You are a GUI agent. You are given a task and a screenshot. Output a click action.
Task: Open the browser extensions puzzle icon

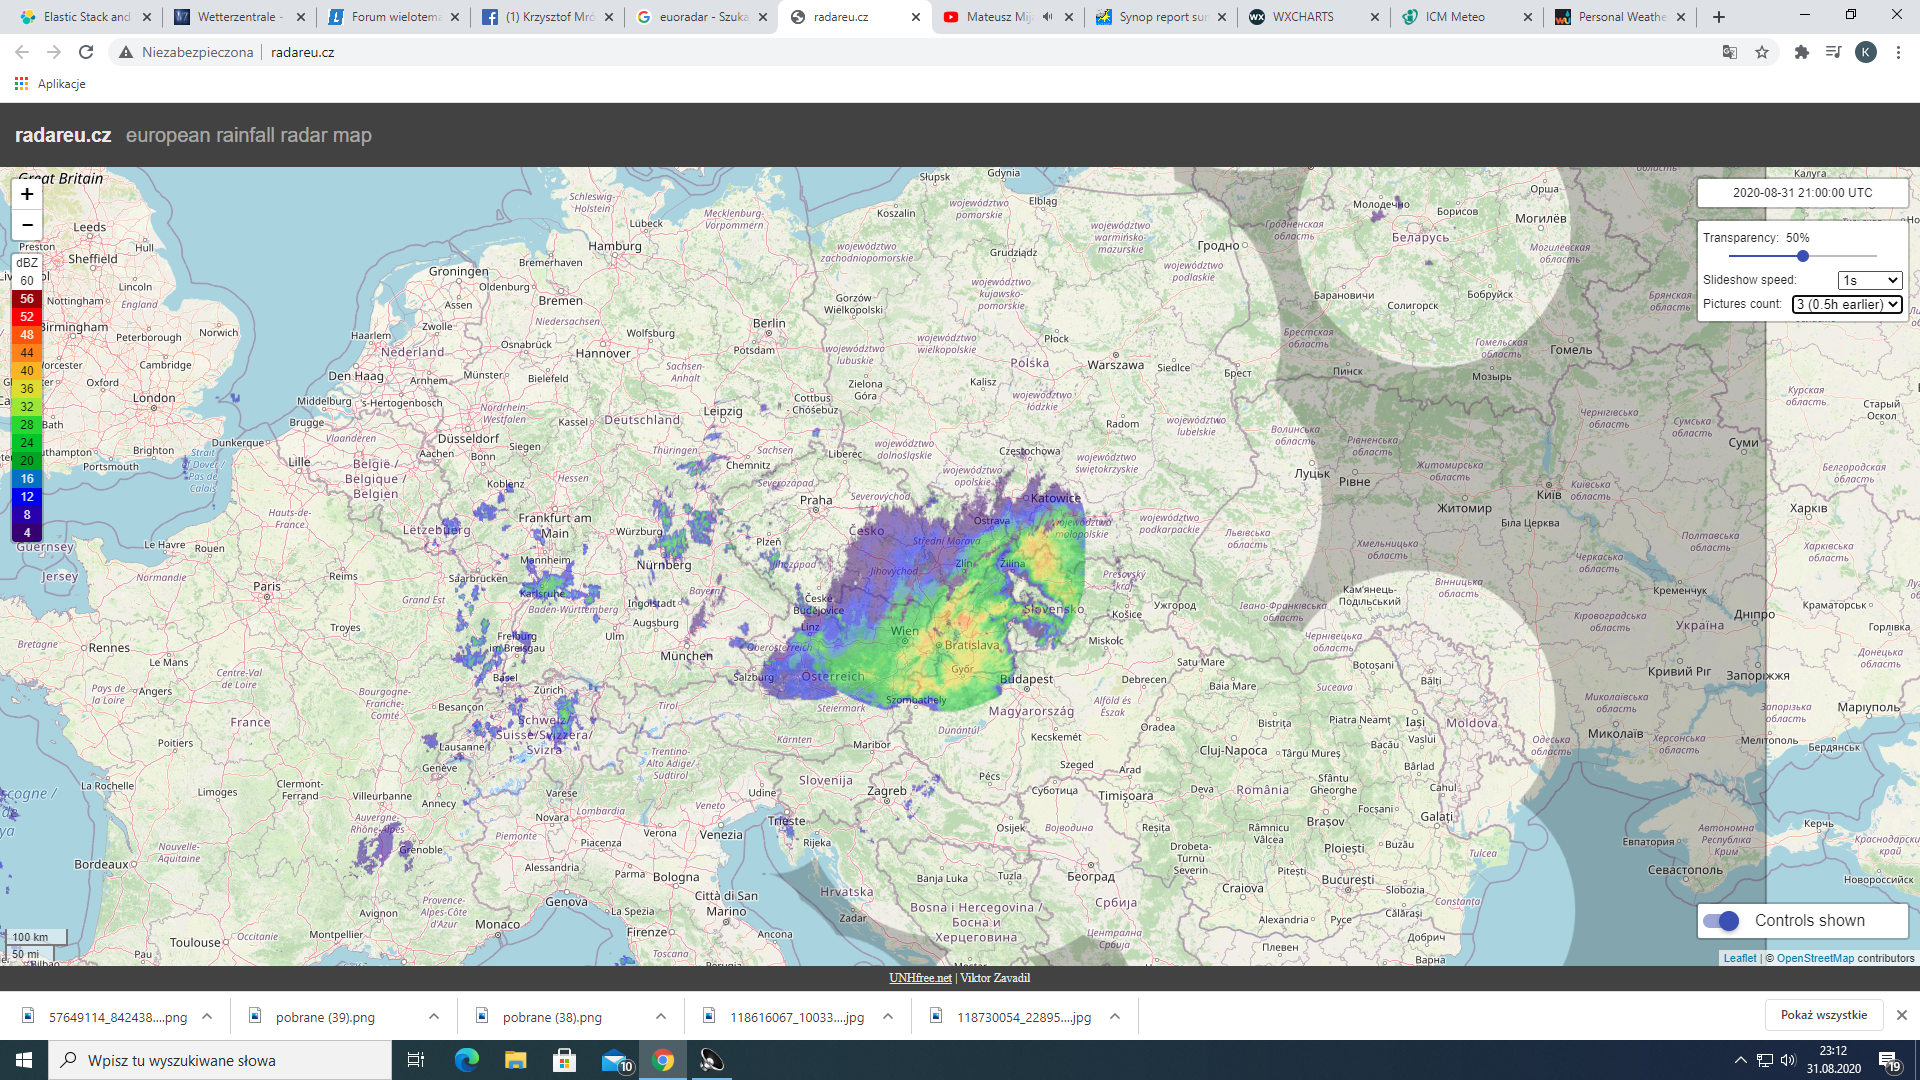click(1802, 52)
